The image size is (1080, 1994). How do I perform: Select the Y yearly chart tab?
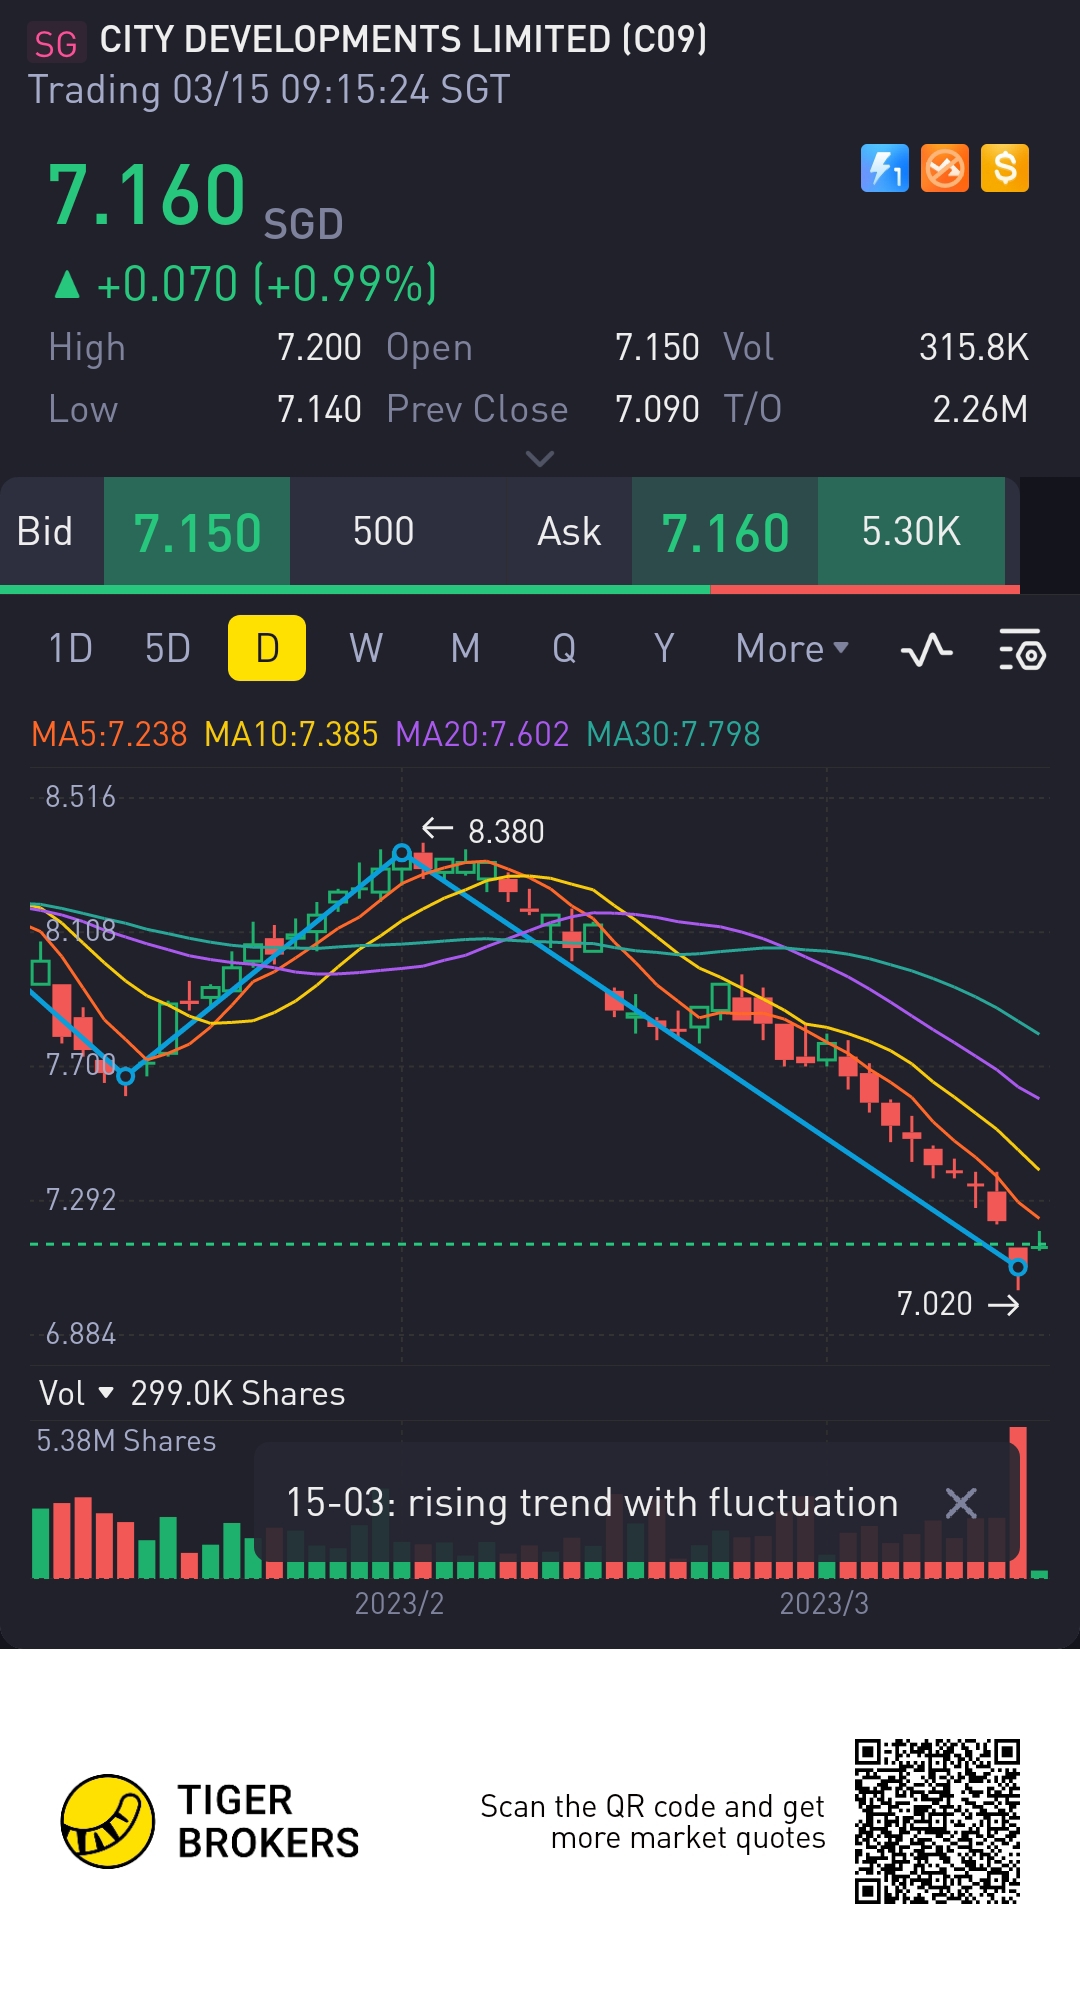click(x=664, y=649)
